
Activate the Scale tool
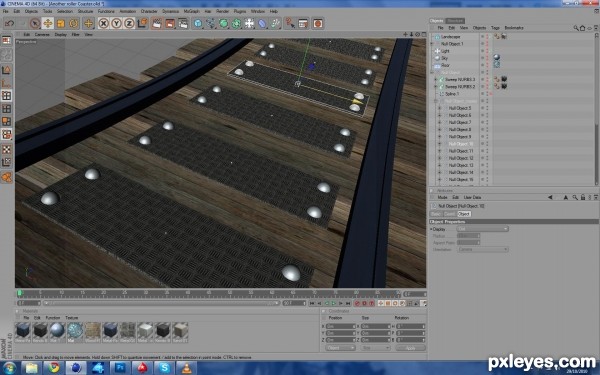tap(60, 23)
